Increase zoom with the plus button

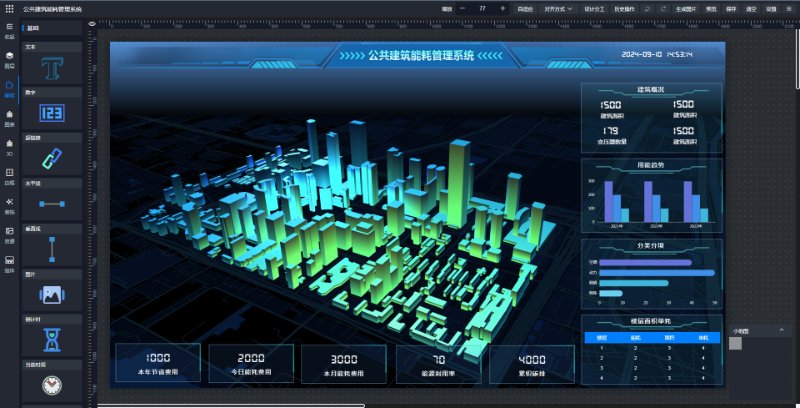coord(502,8)
